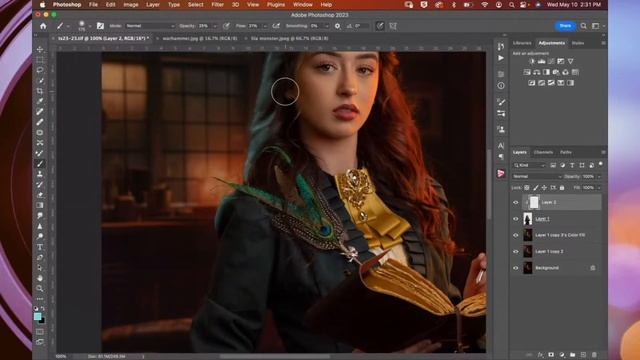Hide Layer 2 visibility eye

click(x=516, y=202)
